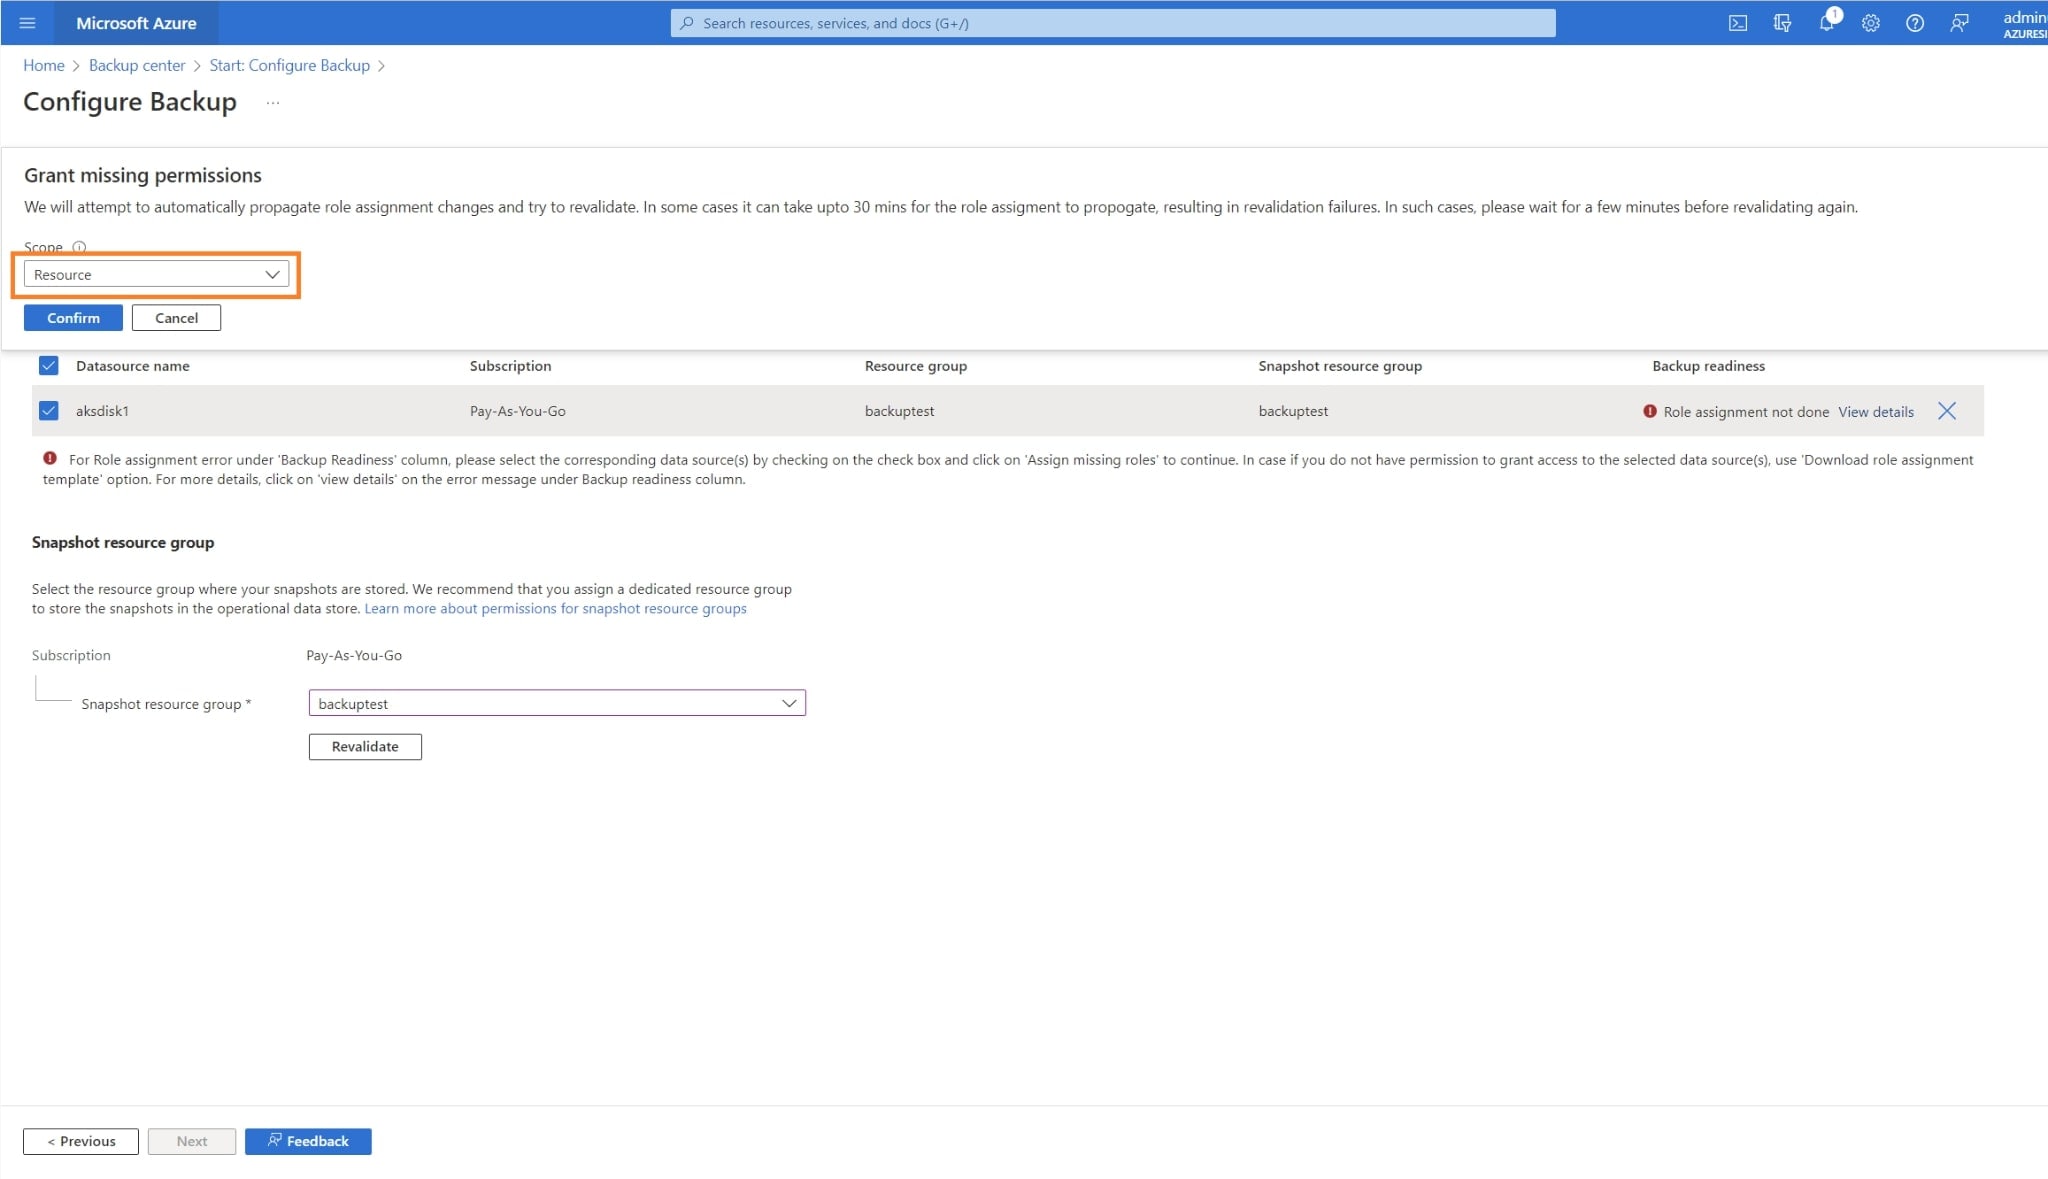Open View details link
Viewport: 2048px width, 1179px height.
pyautogui.click(x=1875, y=412)
